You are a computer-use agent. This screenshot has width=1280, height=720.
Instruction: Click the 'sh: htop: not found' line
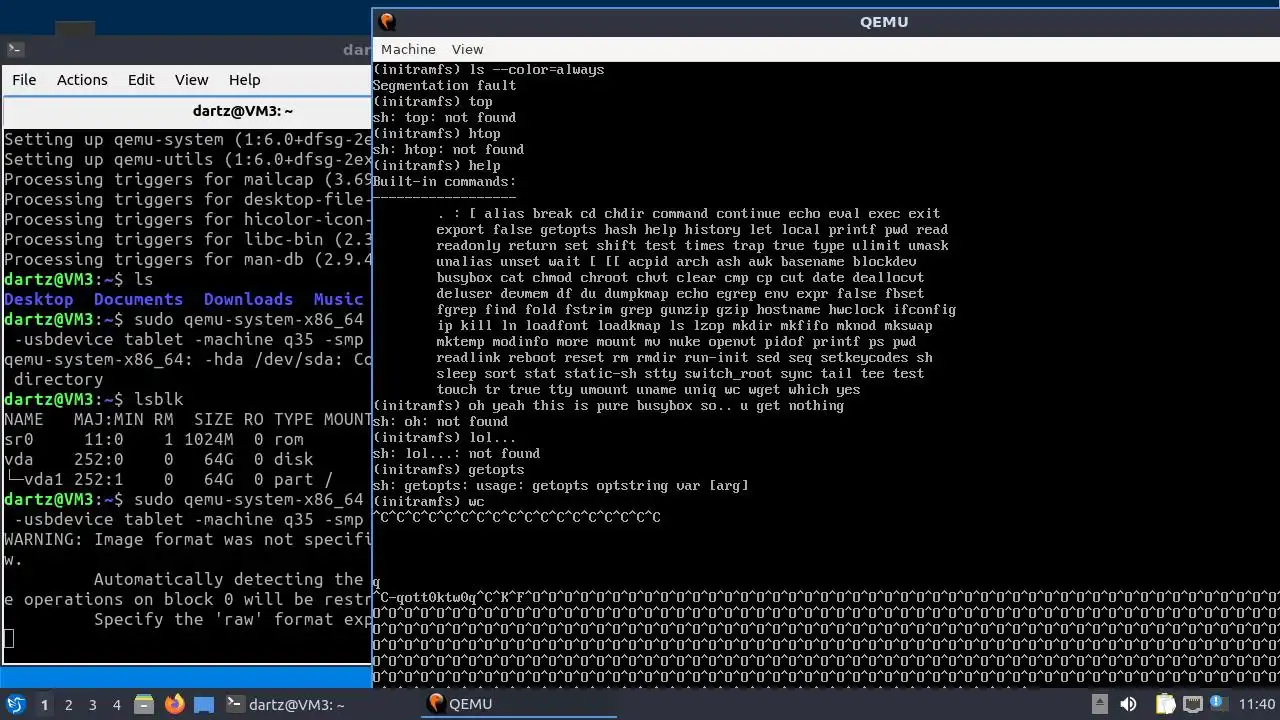[x=448, y=149]
